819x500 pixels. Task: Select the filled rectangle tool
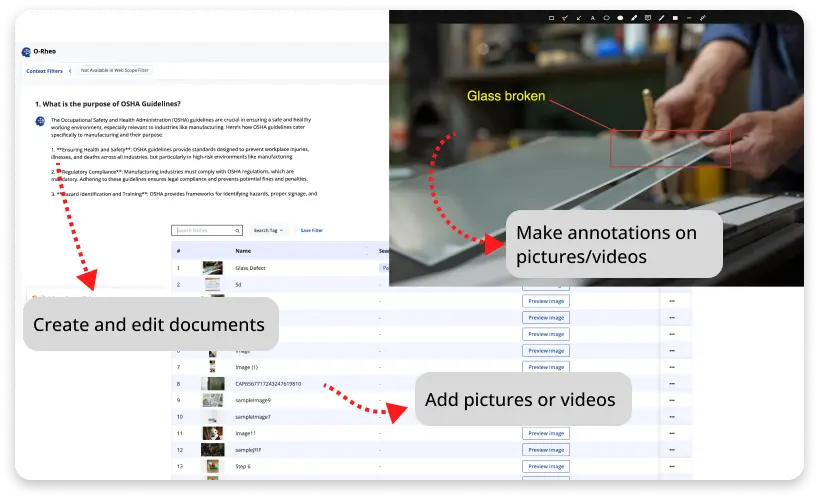[675, 18]
